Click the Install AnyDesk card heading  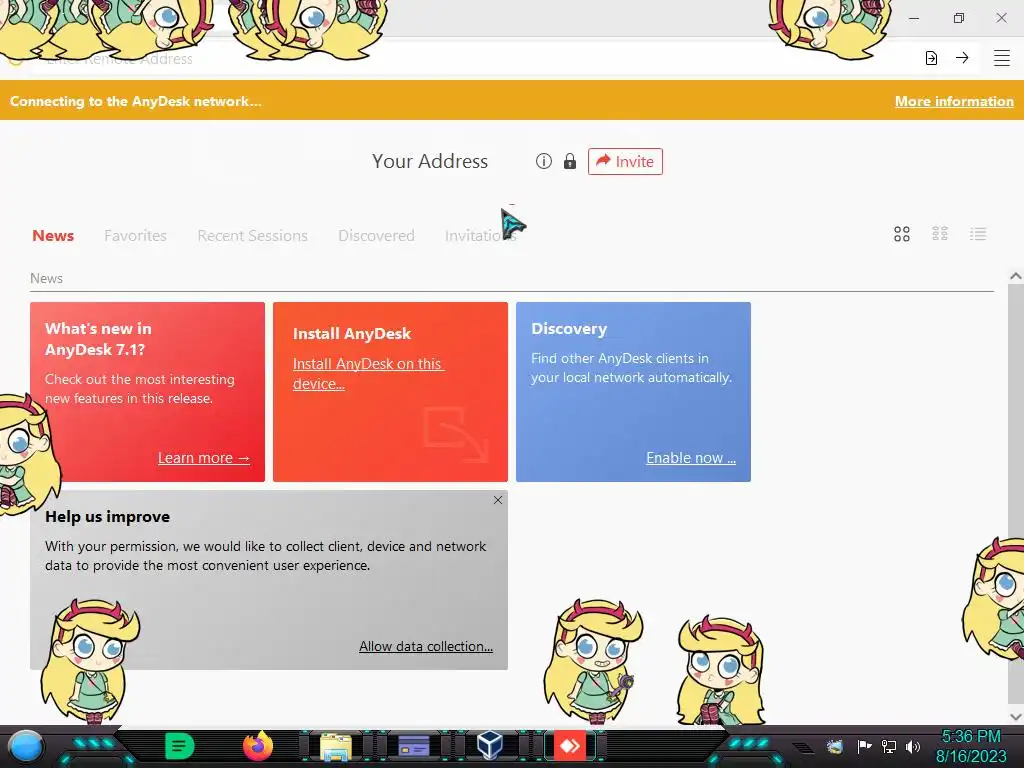[351, 334]
